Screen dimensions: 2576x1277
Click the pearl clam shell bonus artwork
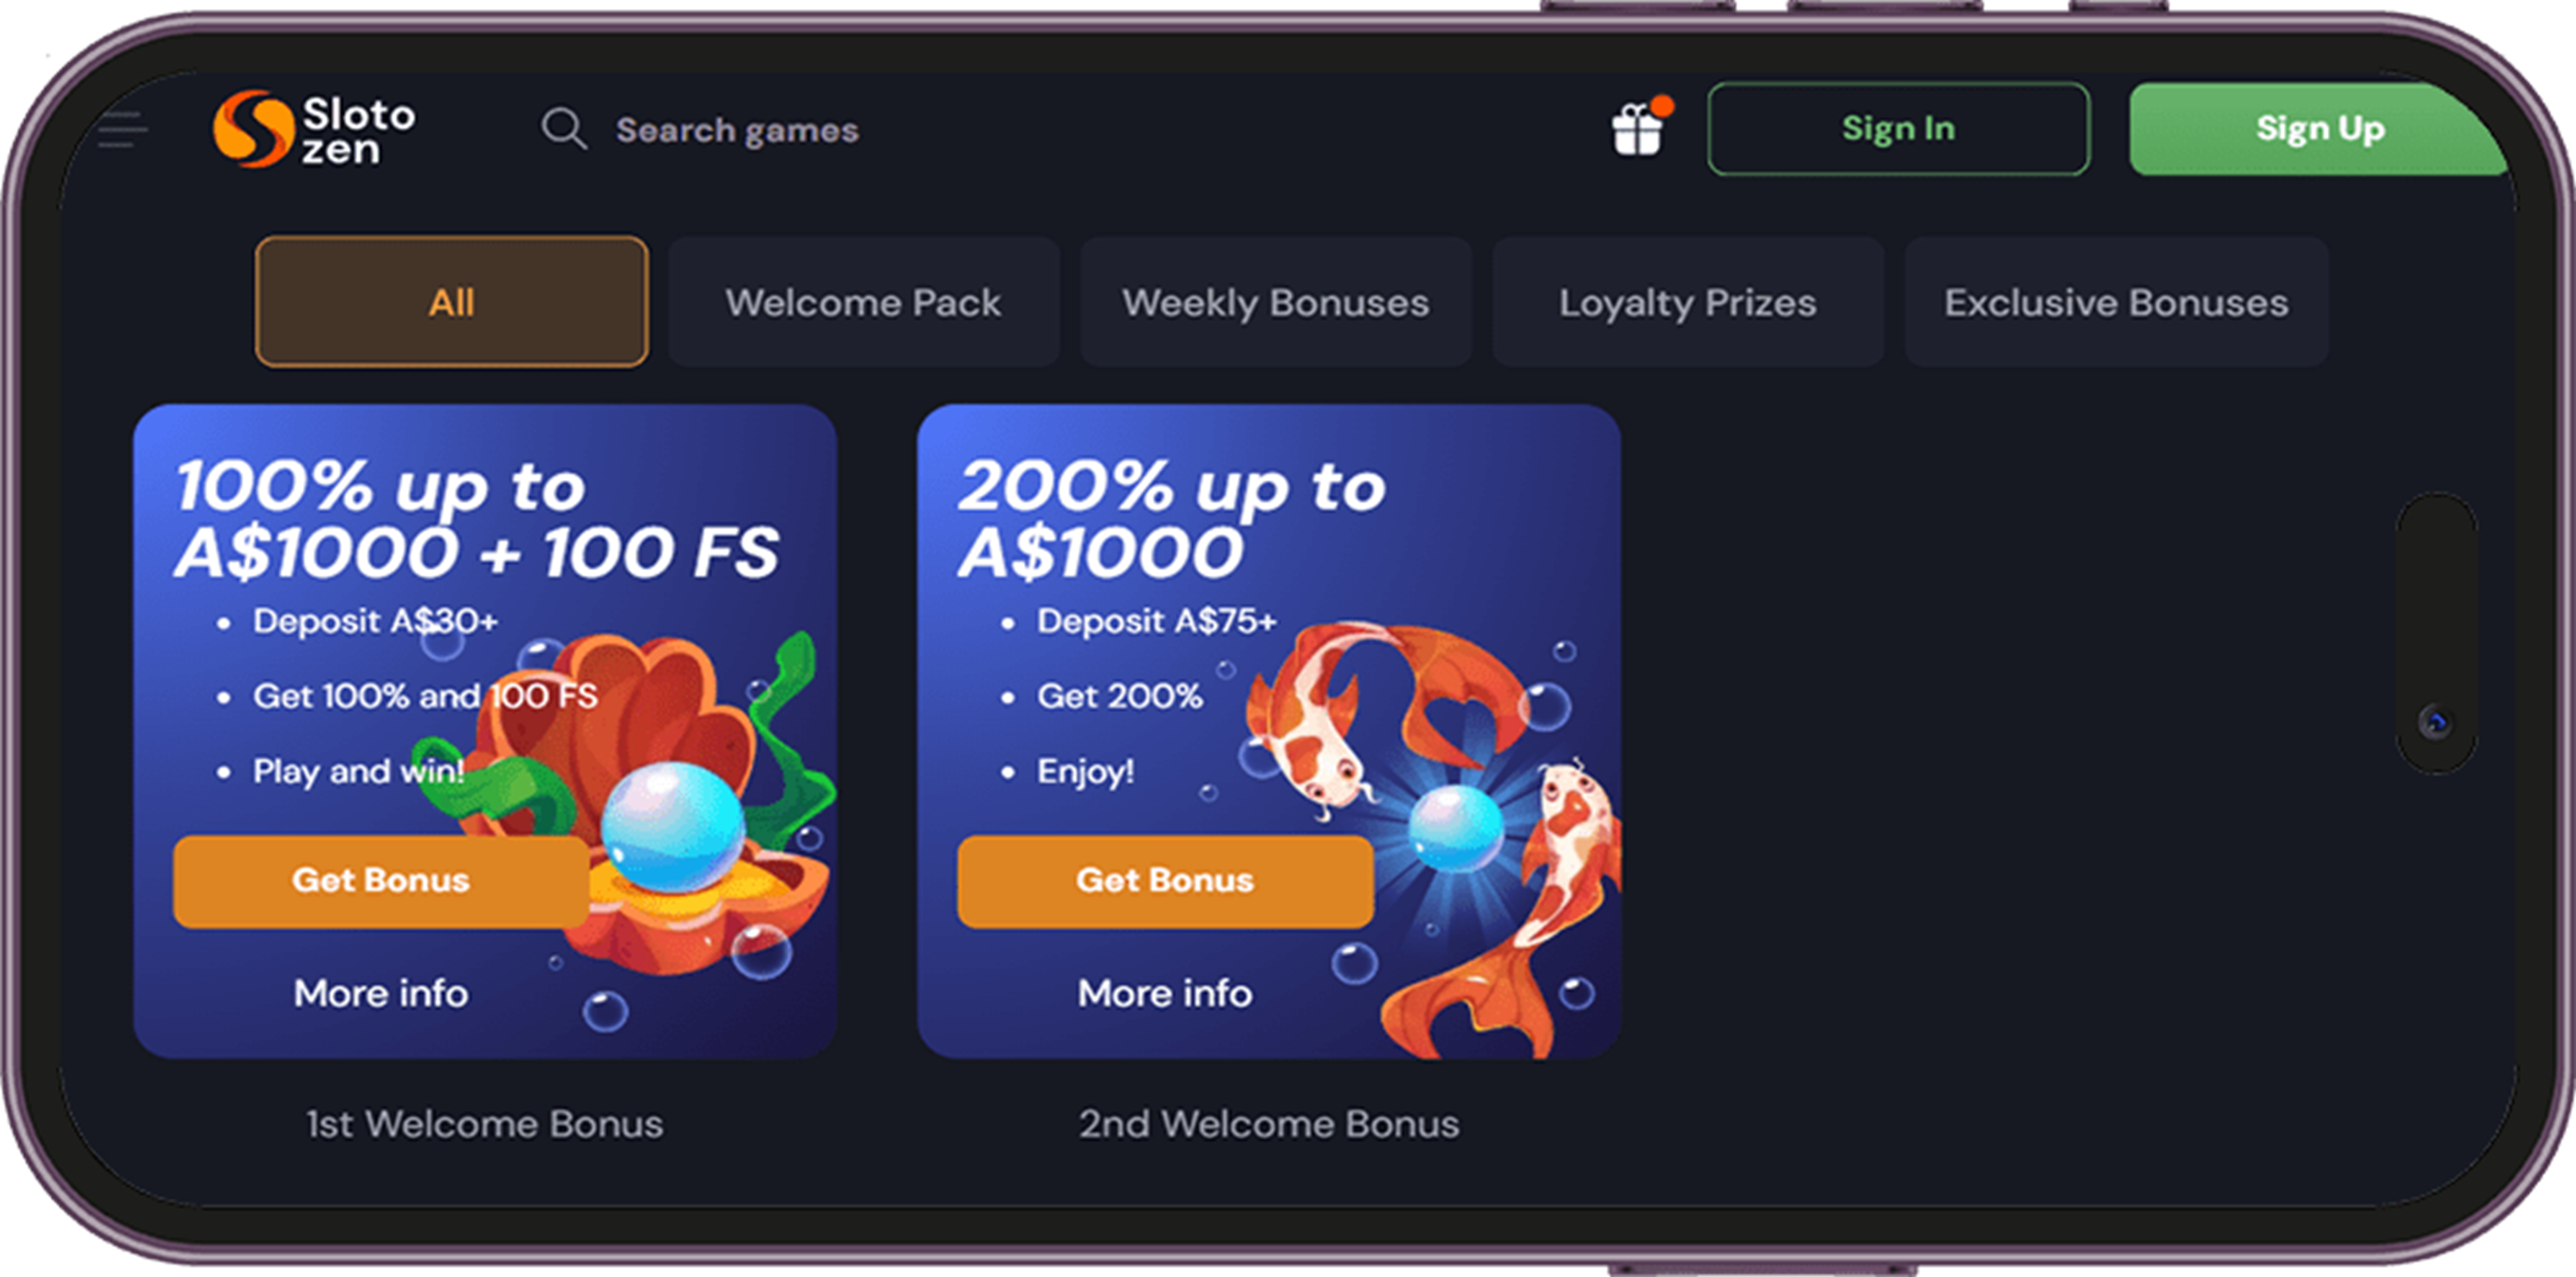pyautogui.click(x=660, y=800)
